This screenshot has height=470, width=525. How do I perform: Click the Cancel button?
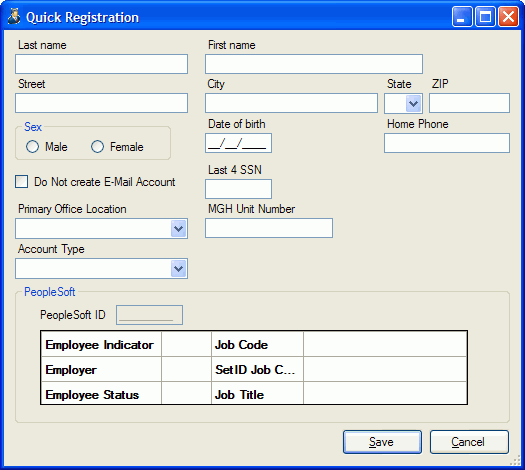click(x=469, y=442)
